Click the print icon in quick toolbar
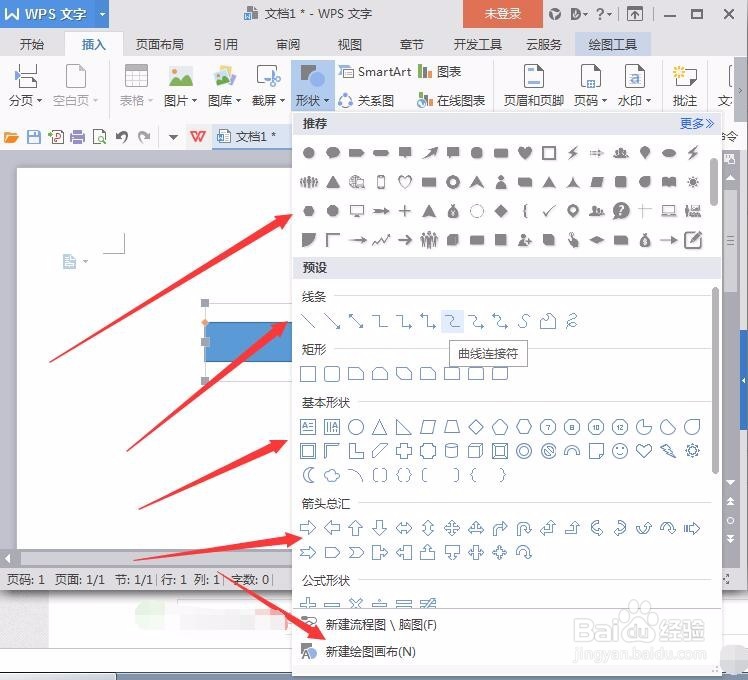This screenshot has width=748, height=680. coord(77,137)
